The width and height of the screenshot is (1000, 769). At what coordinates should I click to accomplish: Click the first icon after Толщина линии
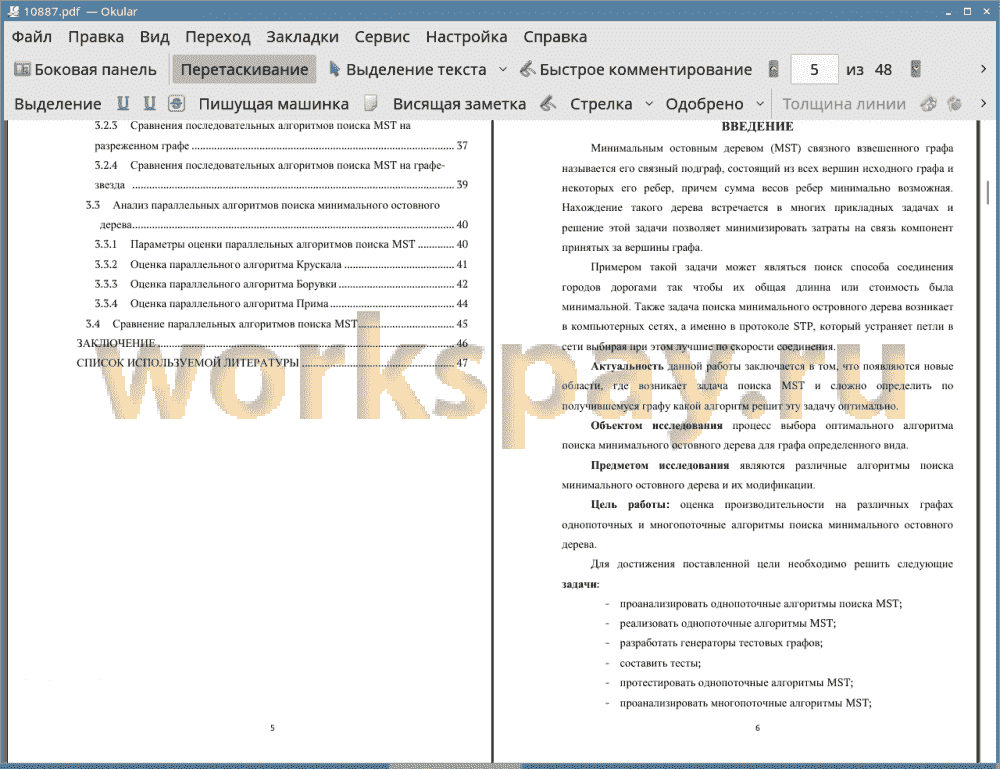point(929,103)
